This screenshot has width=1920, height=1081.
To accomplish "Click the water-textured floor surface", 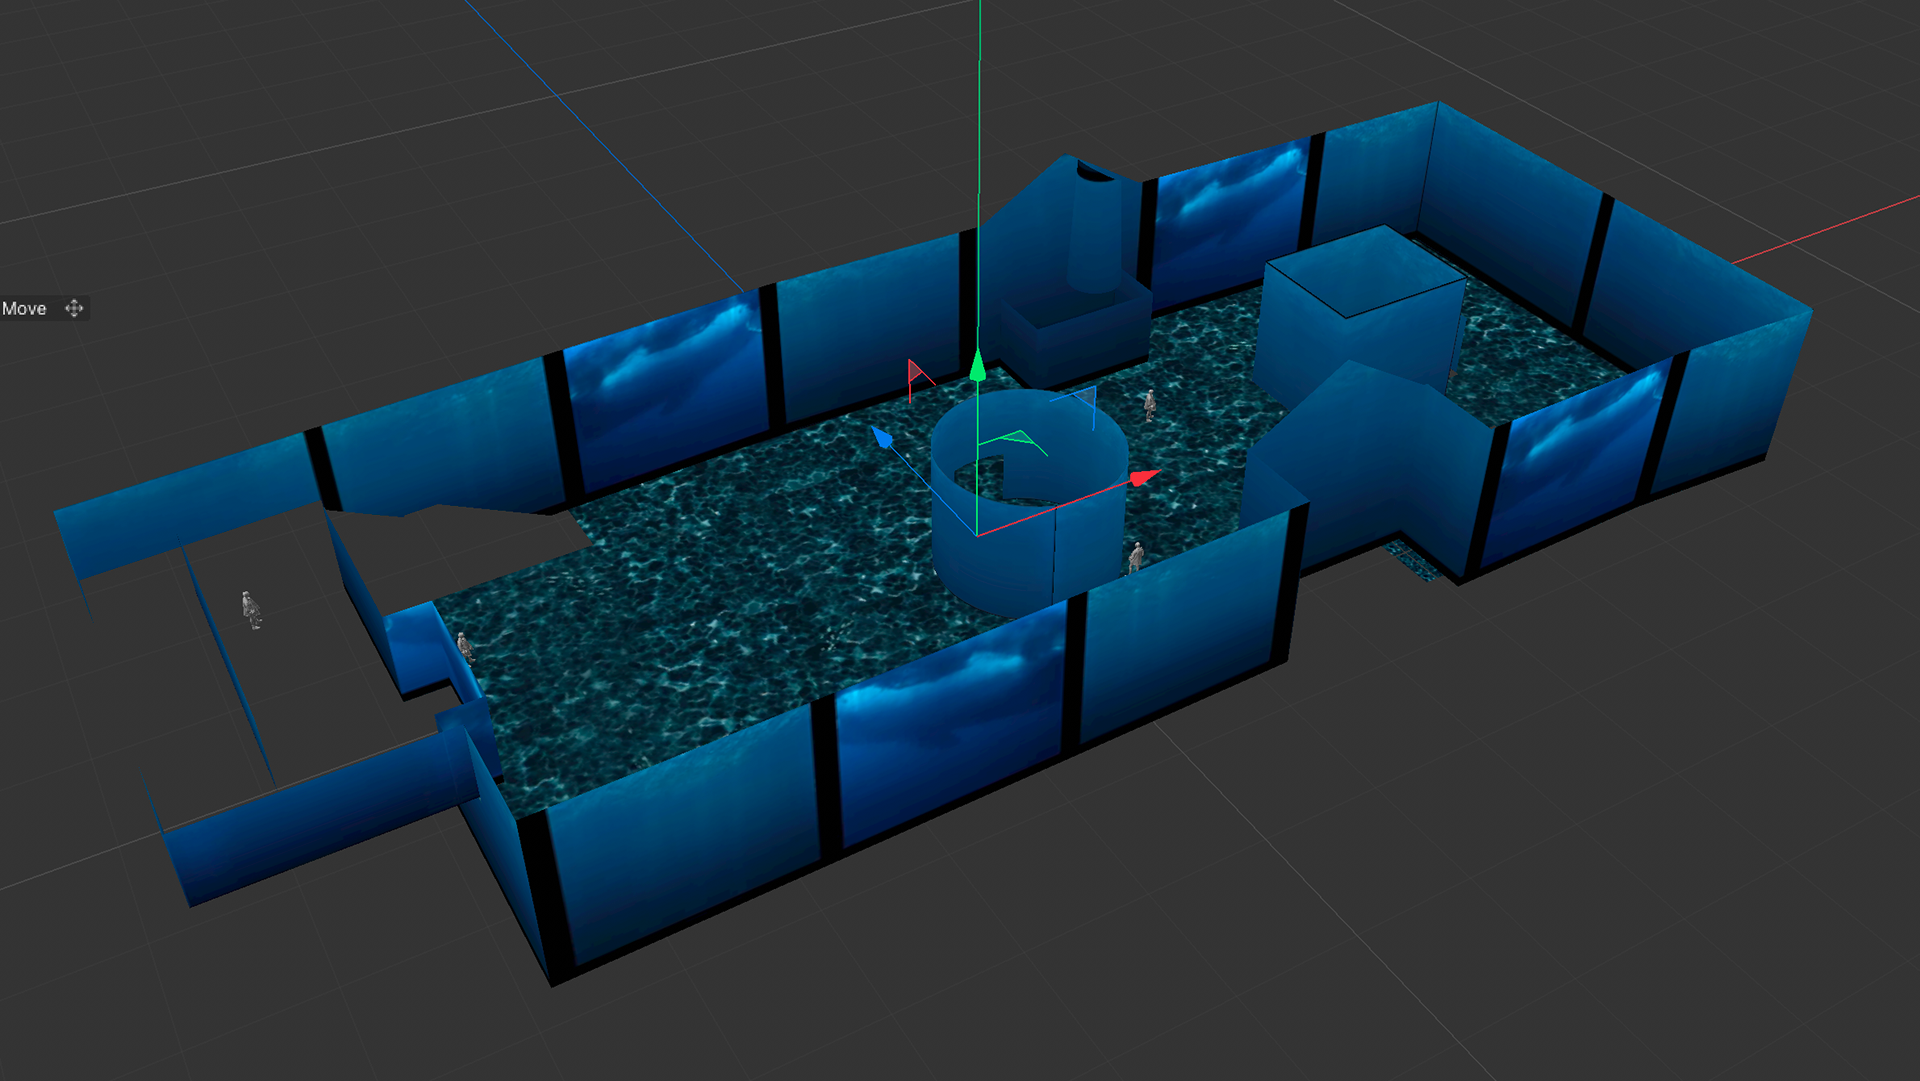I will coord(720,600).
